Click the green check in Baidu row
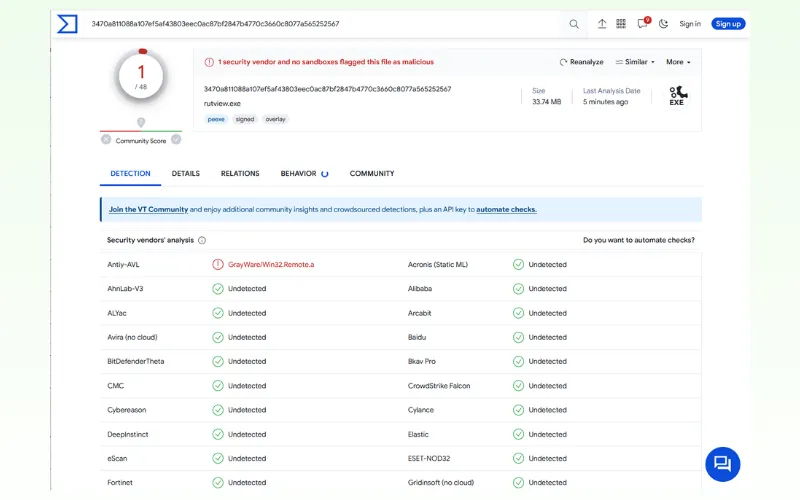The image size is (800, 500). 518,337
